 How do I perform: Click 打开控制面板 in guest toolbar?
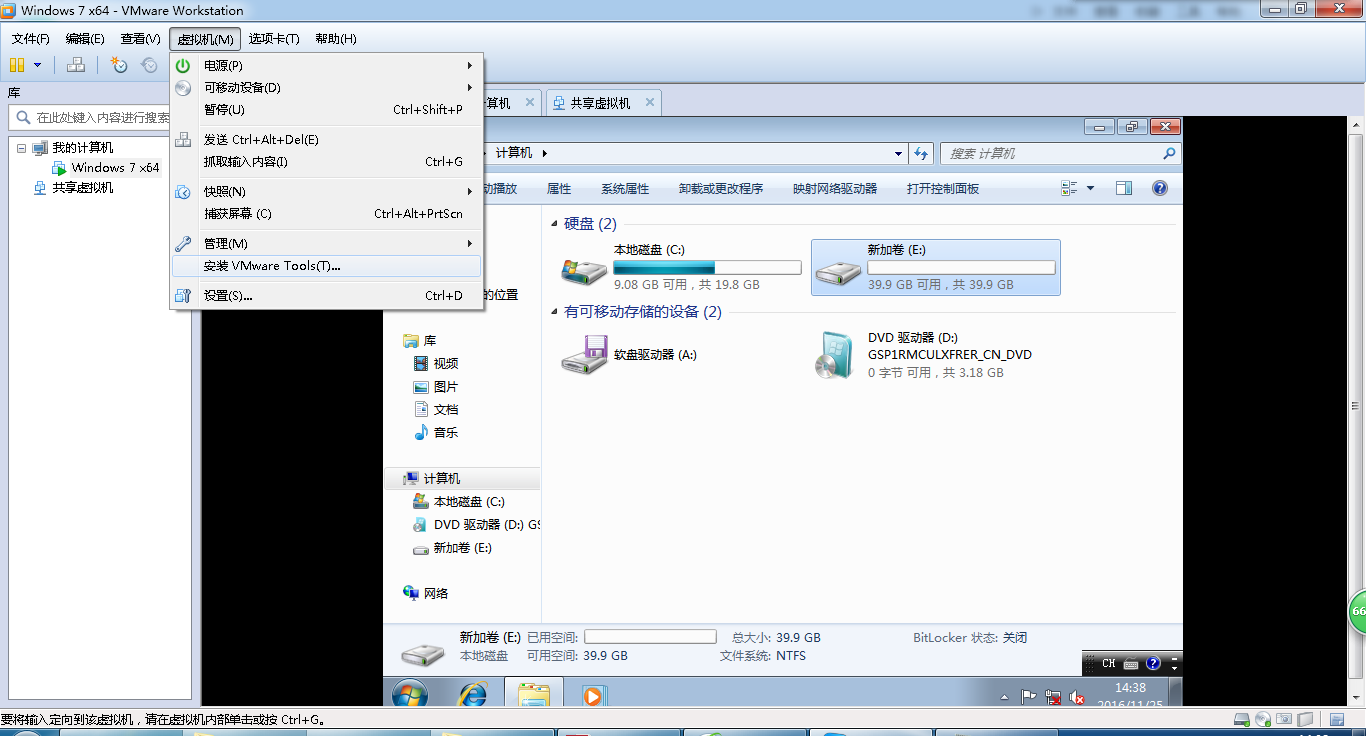(943, 188)
